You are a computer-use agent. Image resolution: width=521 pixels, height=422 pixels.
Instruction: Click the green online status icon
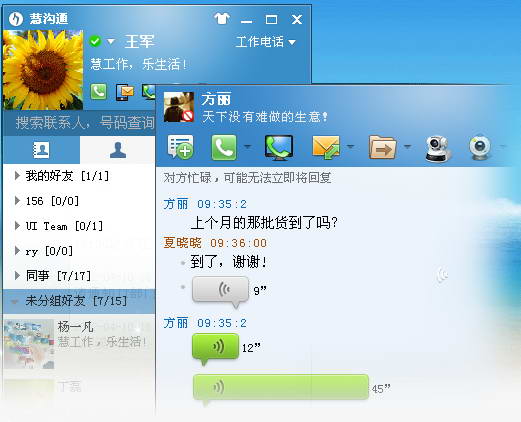point(95,41)
